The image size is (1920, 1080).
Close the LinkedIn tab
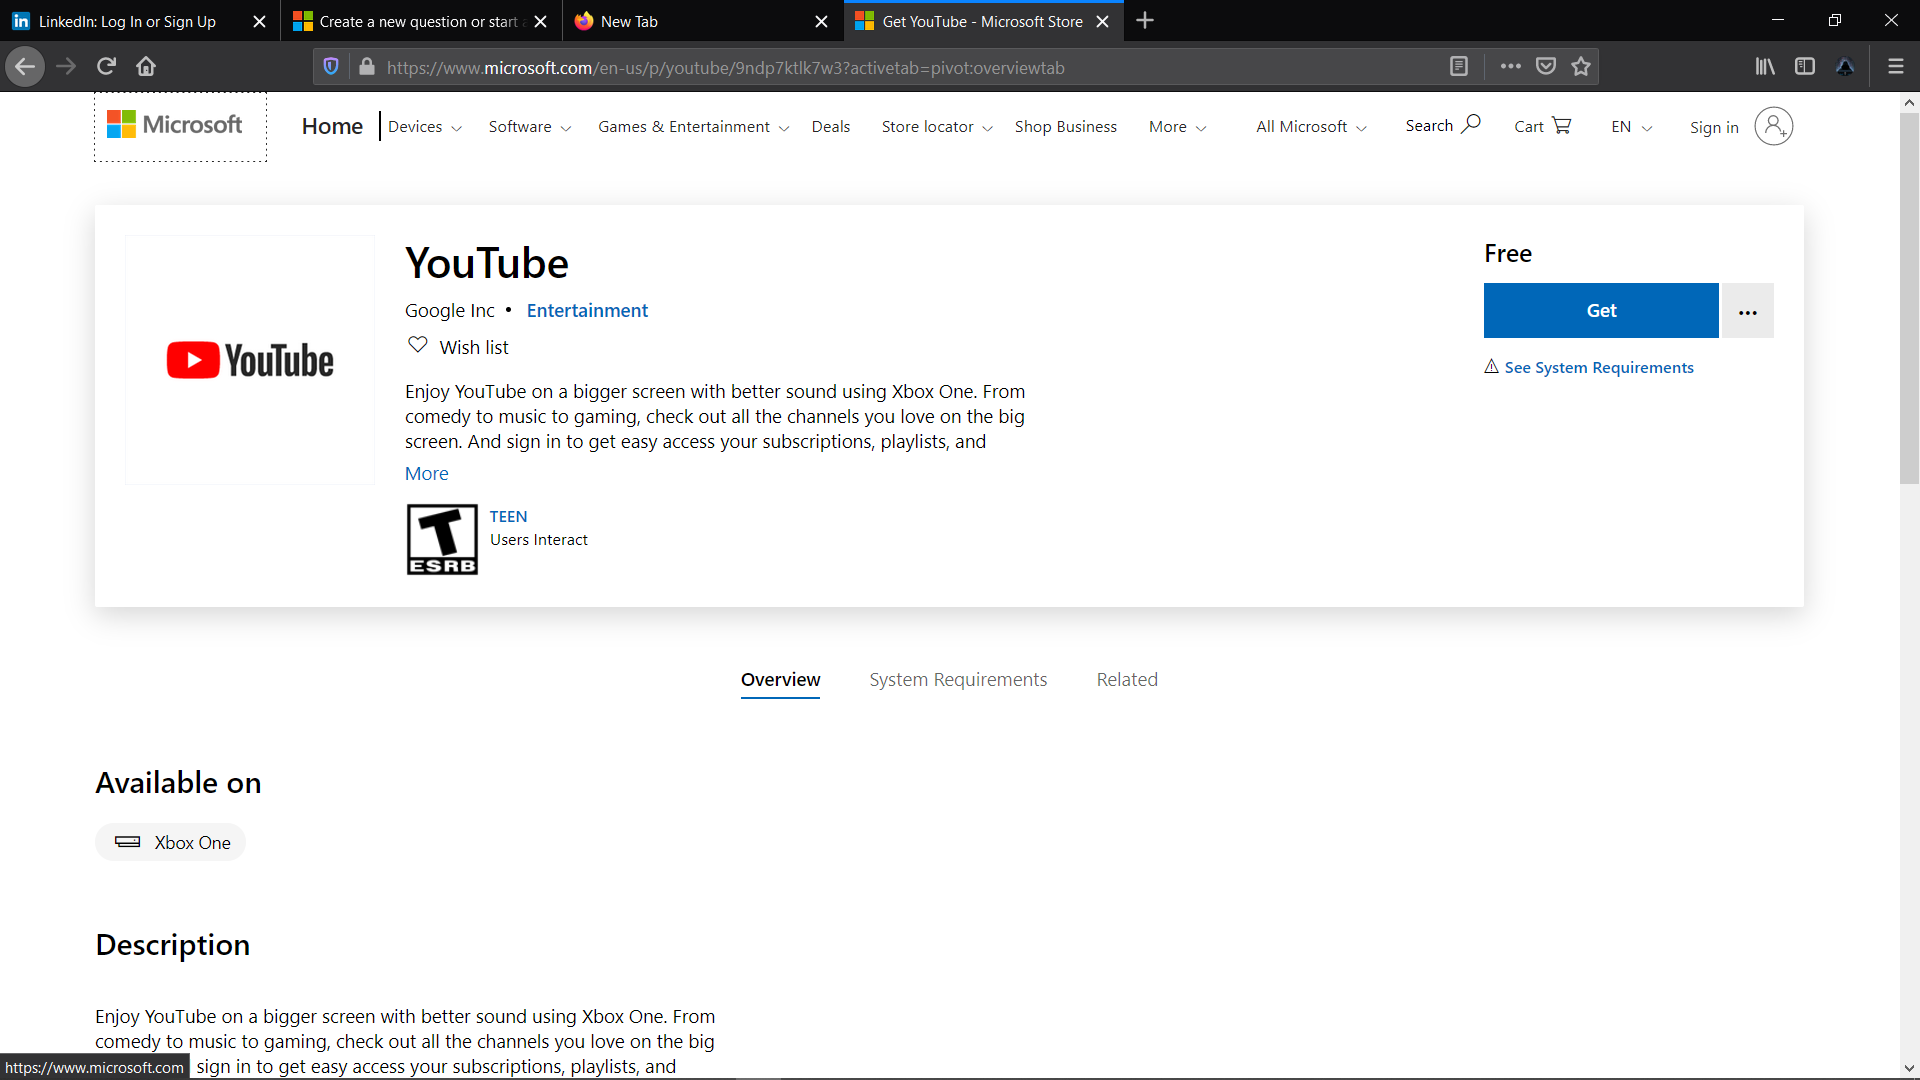pos(259,21)
